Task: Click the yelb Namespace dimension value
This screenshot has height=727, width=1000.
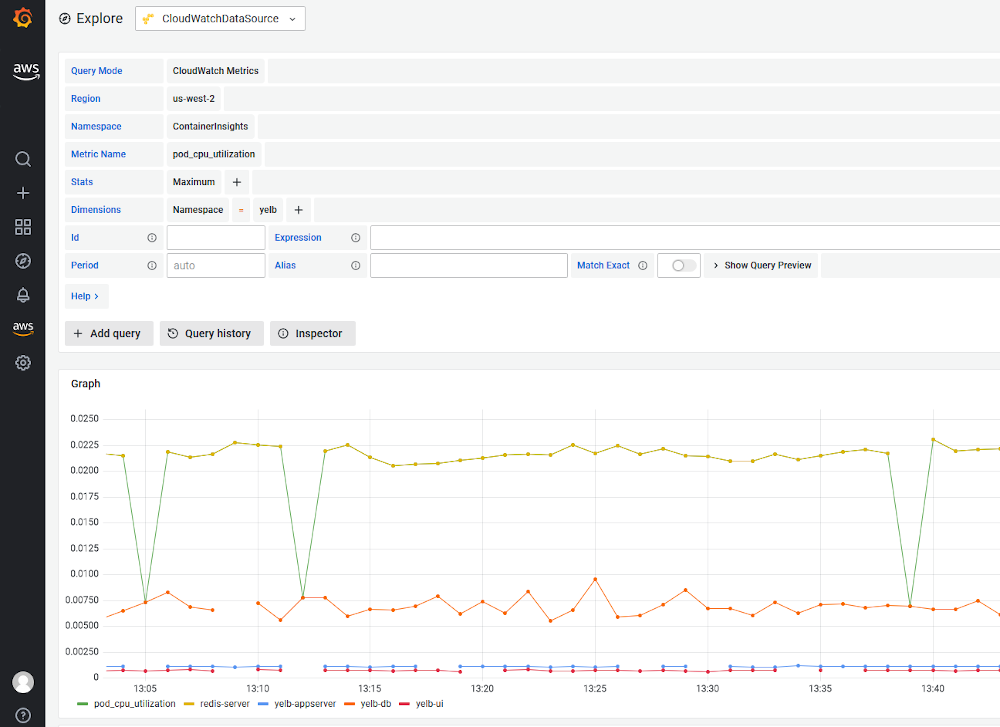Action: click(x=267, y=210)
